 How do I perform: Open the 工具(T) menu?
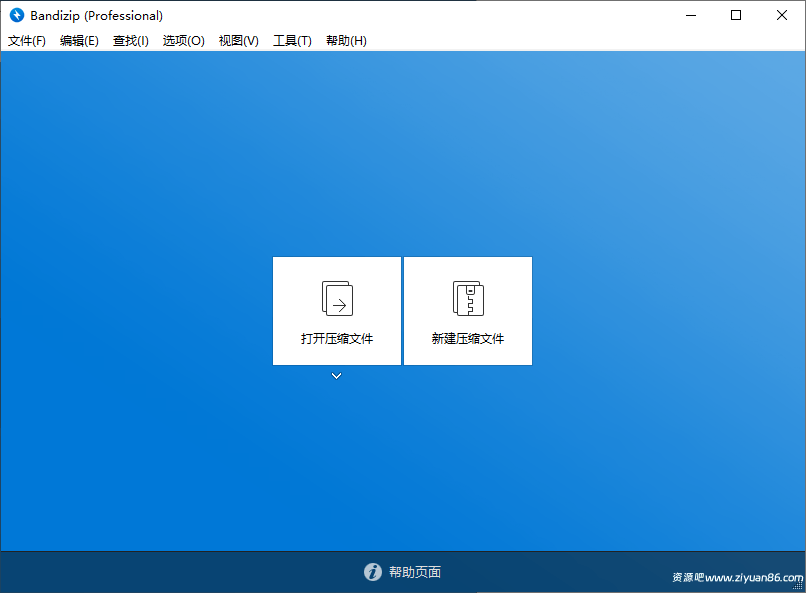click(x=292, y=41)
